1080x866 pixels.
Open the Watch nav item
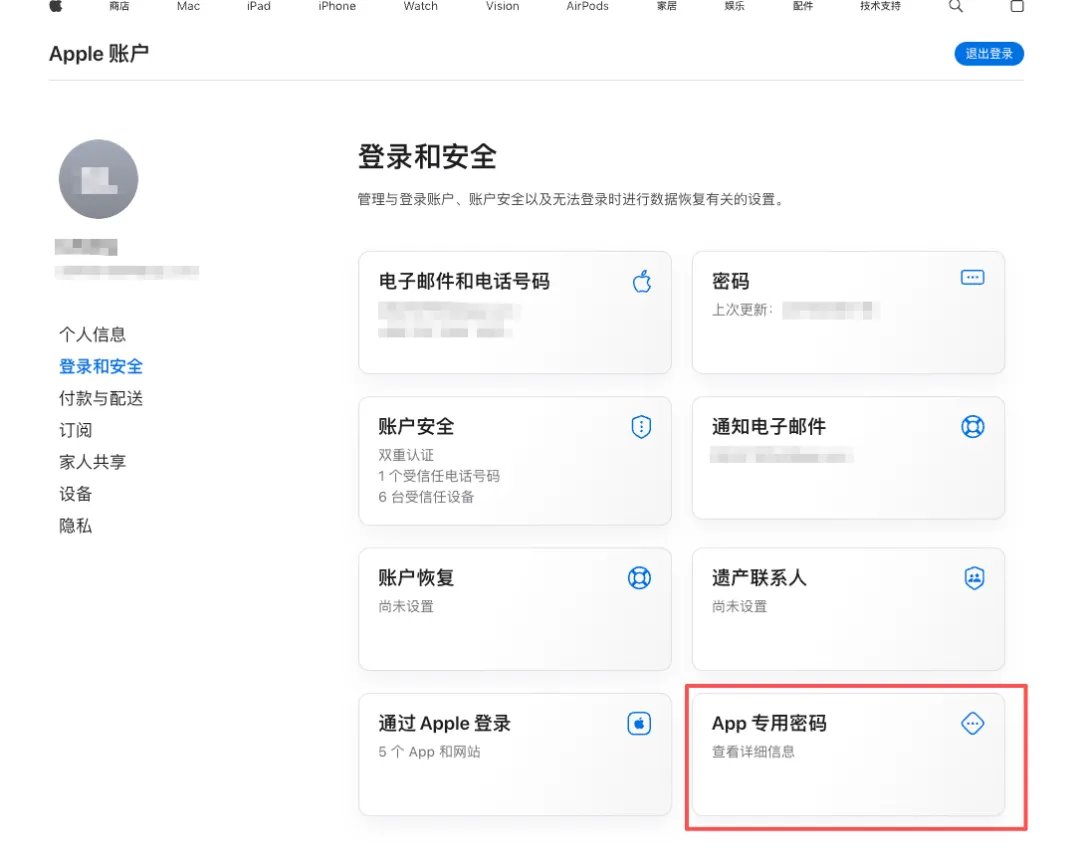[x=420, y=6]
